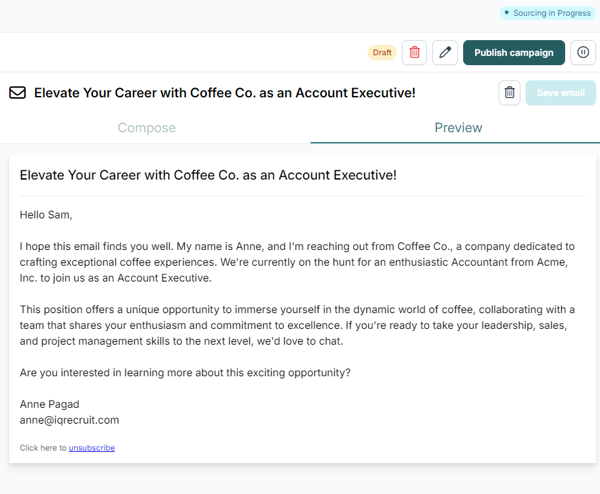This screenshot has width=600, height=494.
Task: Delete the campaign with red trash icon
Action: 414,53
